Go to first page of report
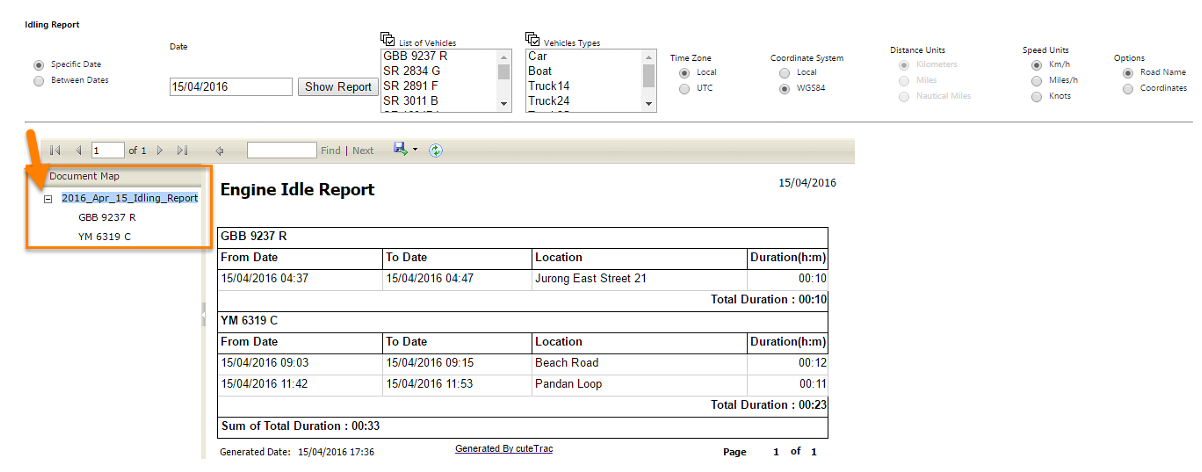 (x=56, y=150)
